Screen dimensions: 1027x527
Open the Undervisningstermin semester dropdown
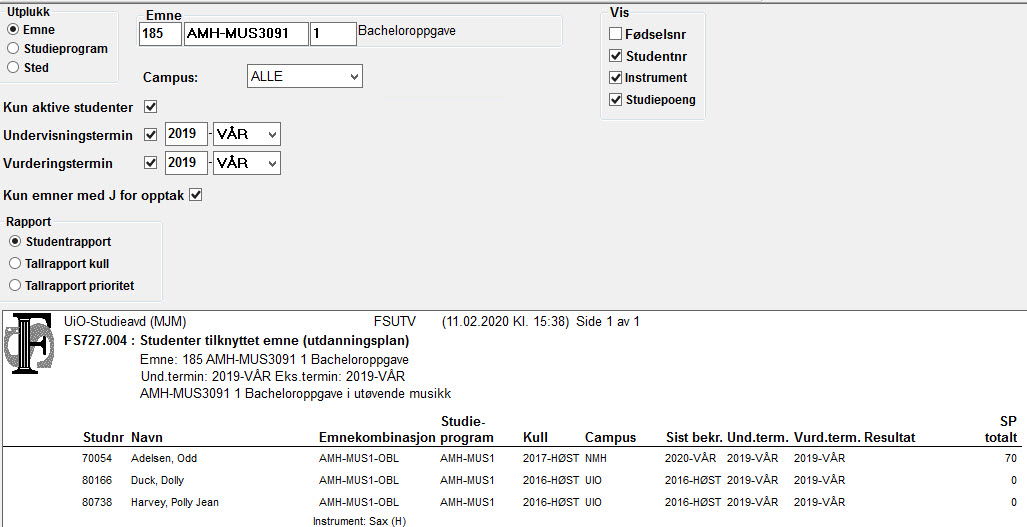point(247,135)
